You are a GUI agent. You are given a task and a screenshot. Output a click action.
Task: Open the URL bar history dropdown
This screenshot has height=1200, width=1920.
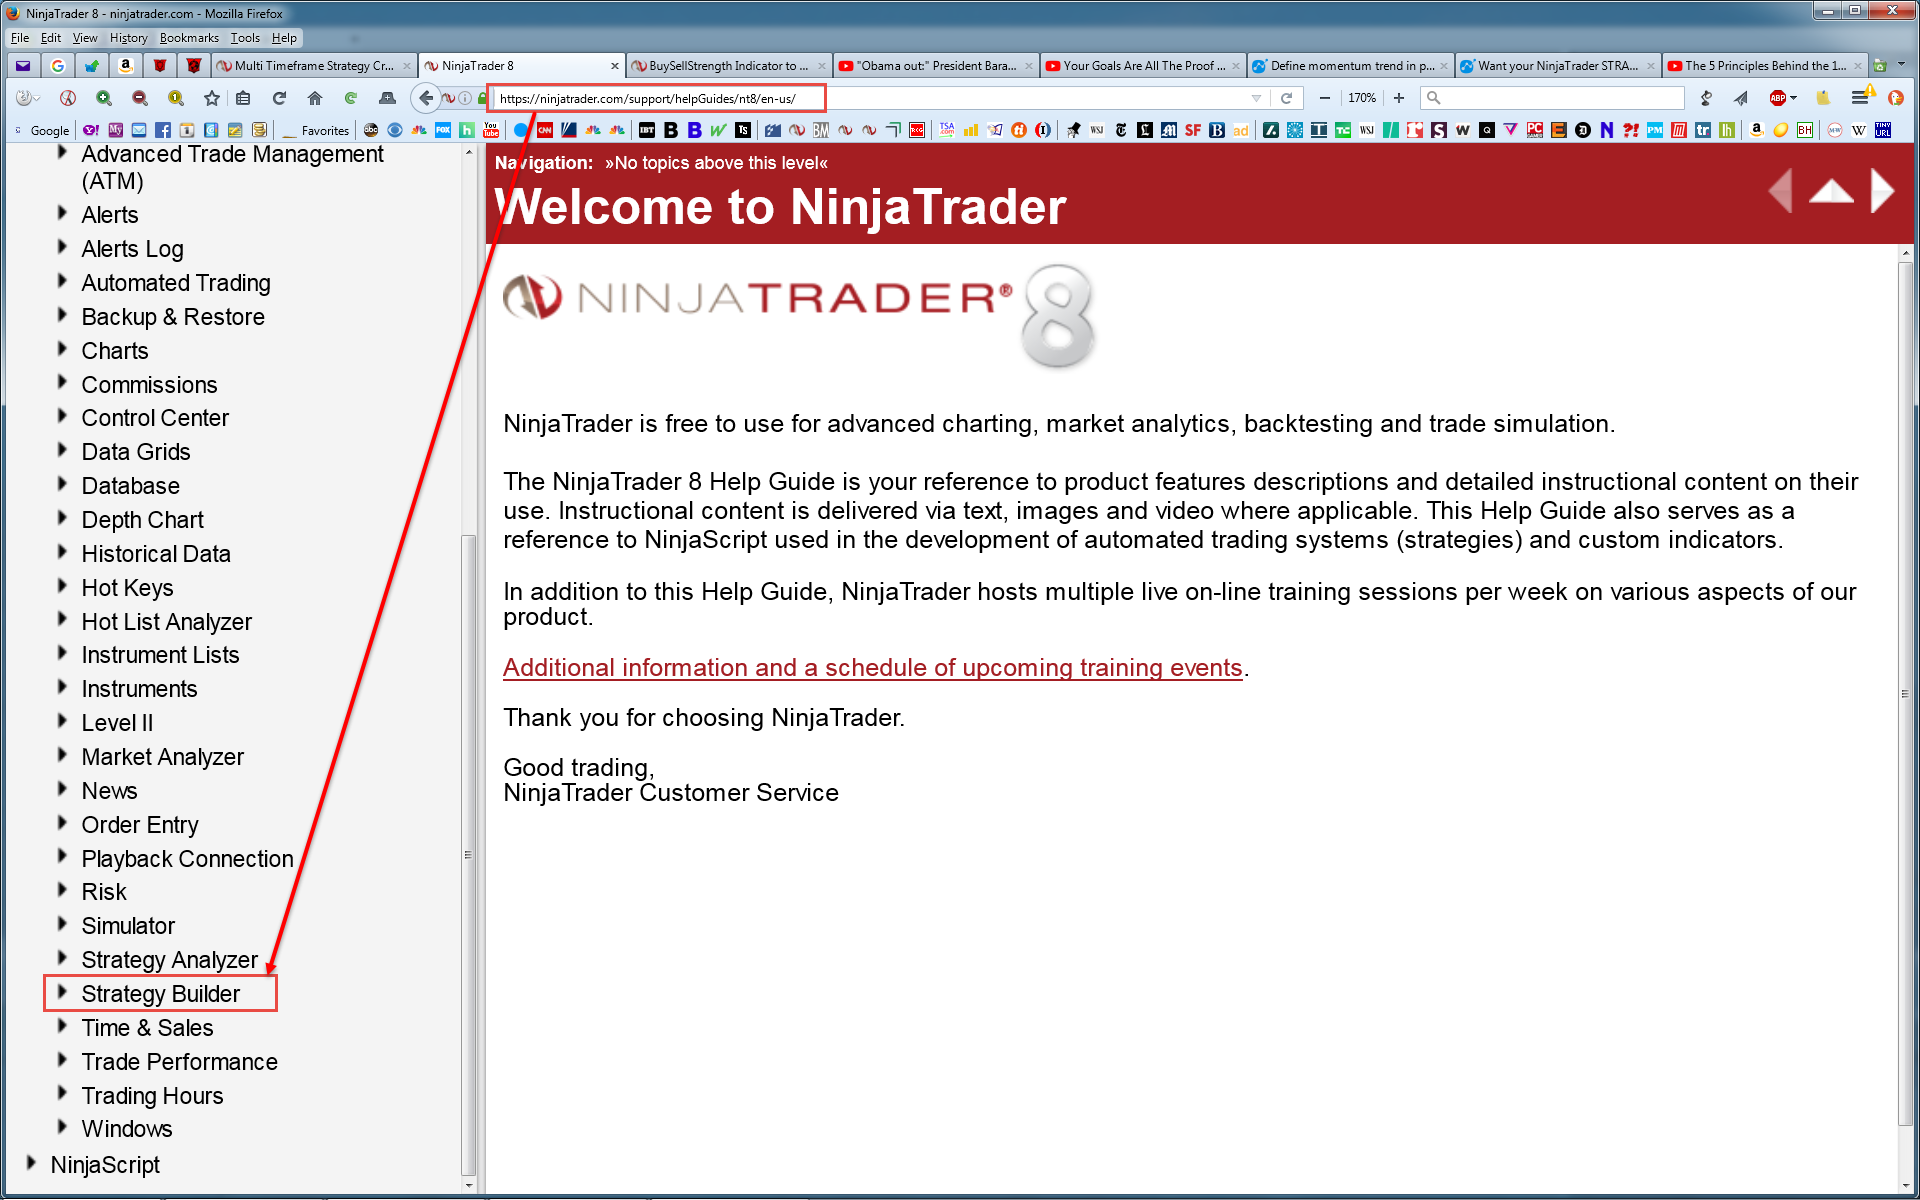point(1256,98)
